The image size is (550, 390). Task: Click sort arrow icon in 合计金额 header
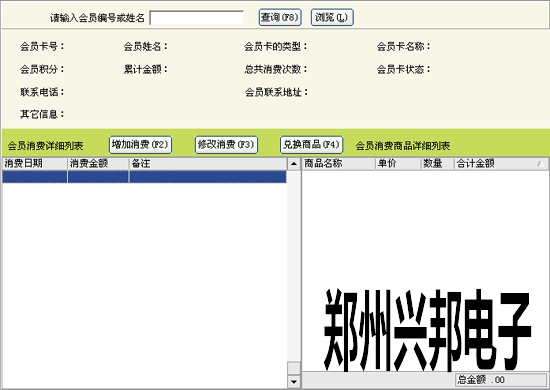click(x=540, y=164)
